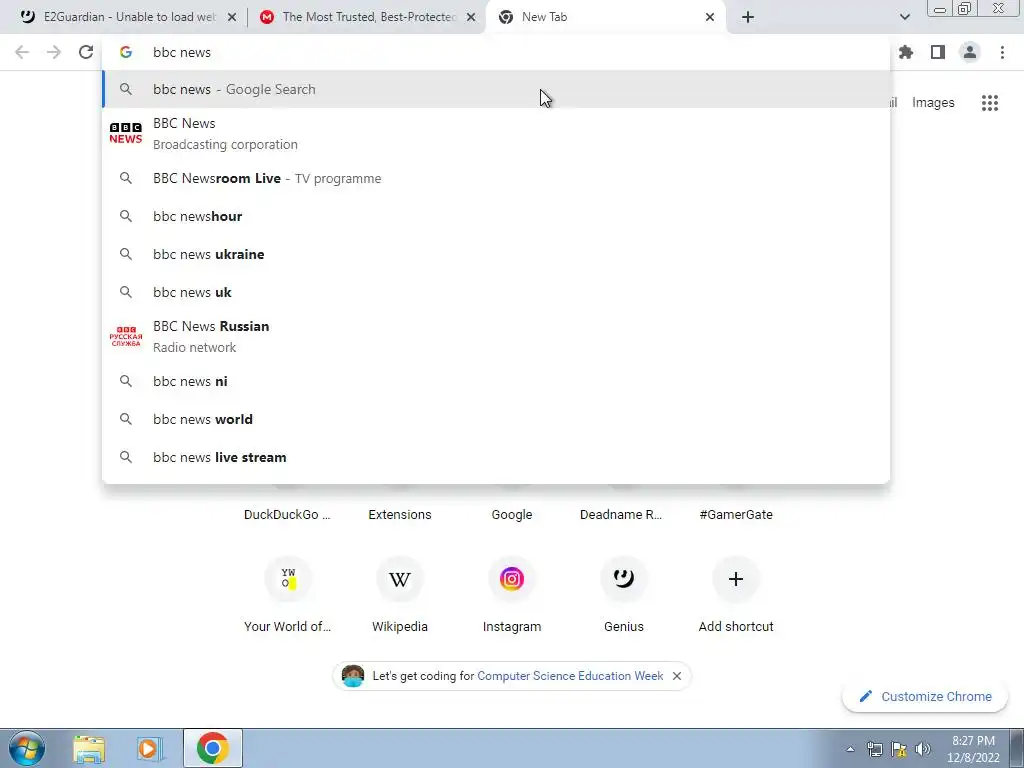Open the Deadname R... shortcut label

click(x=621, y=515)
